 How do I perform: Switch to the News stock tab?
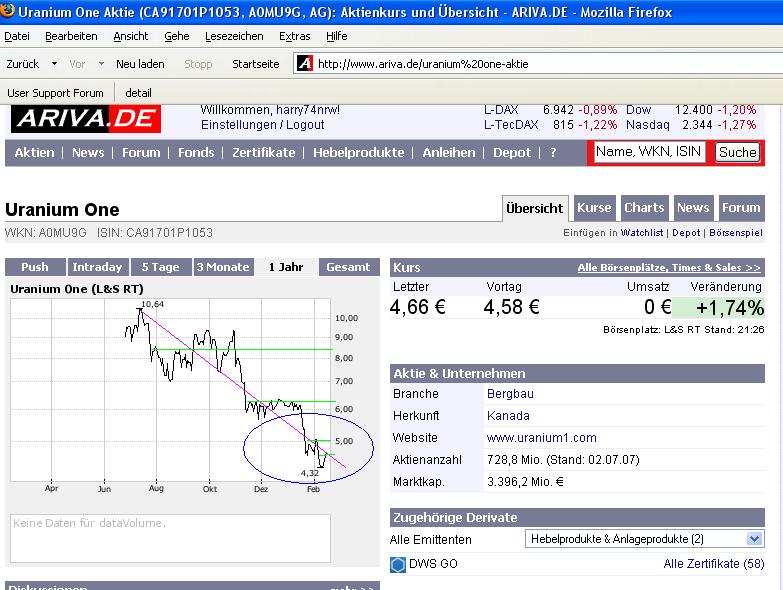pos(693,208)
